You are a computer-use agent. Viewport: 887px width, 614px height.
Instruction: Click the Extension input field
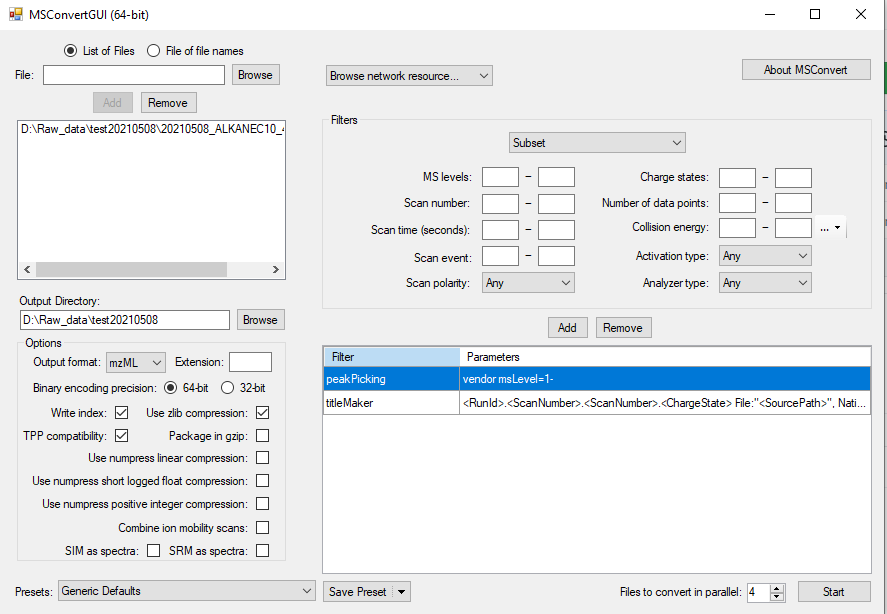click(251, 362)
